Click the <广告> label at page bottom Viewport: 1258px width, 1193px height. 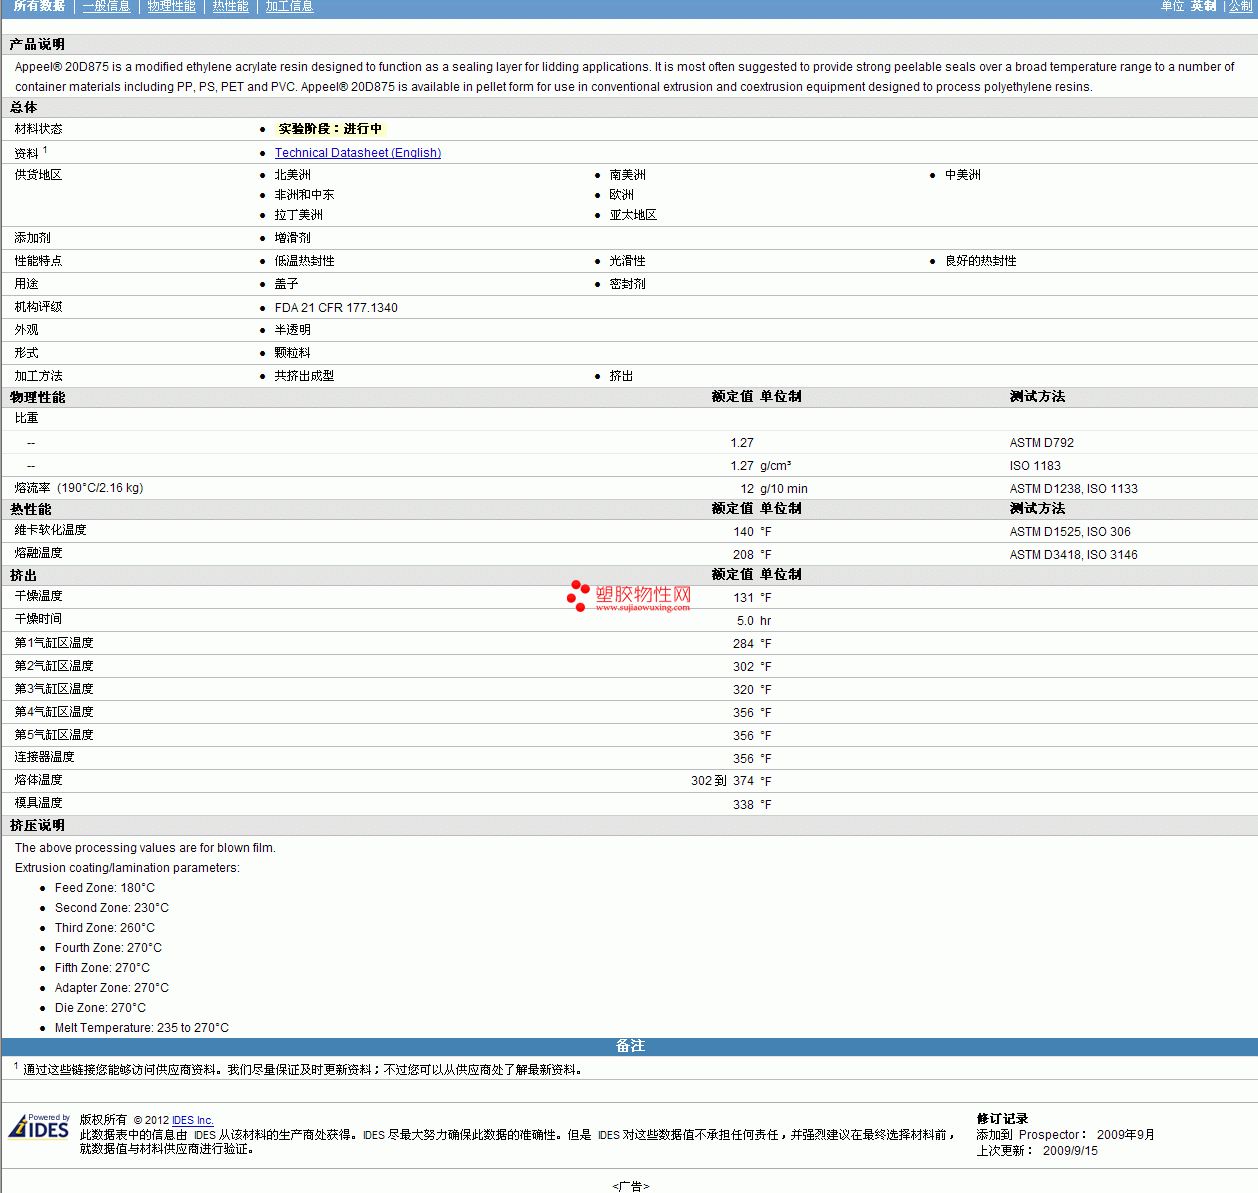631,1186
